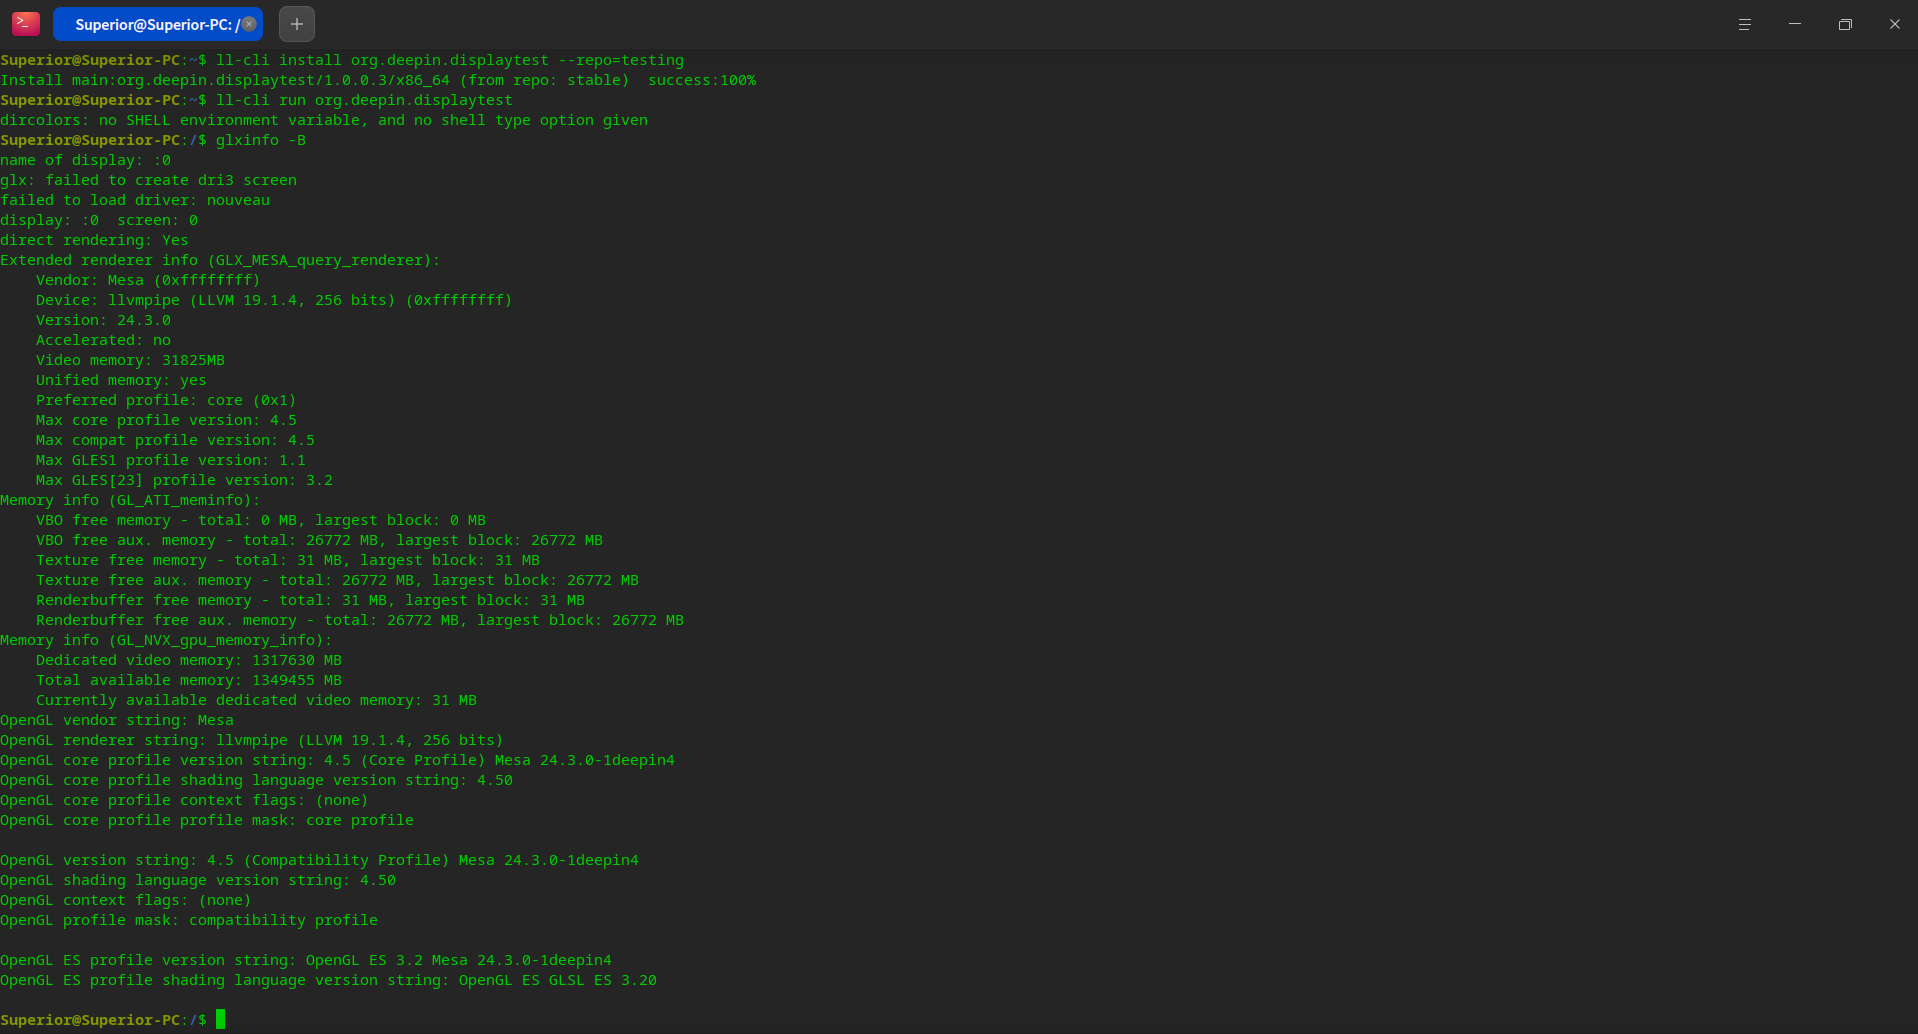Click the 'll-cli install org.deepin.displaytest --repo=testing' command

(x=450, y=60)
